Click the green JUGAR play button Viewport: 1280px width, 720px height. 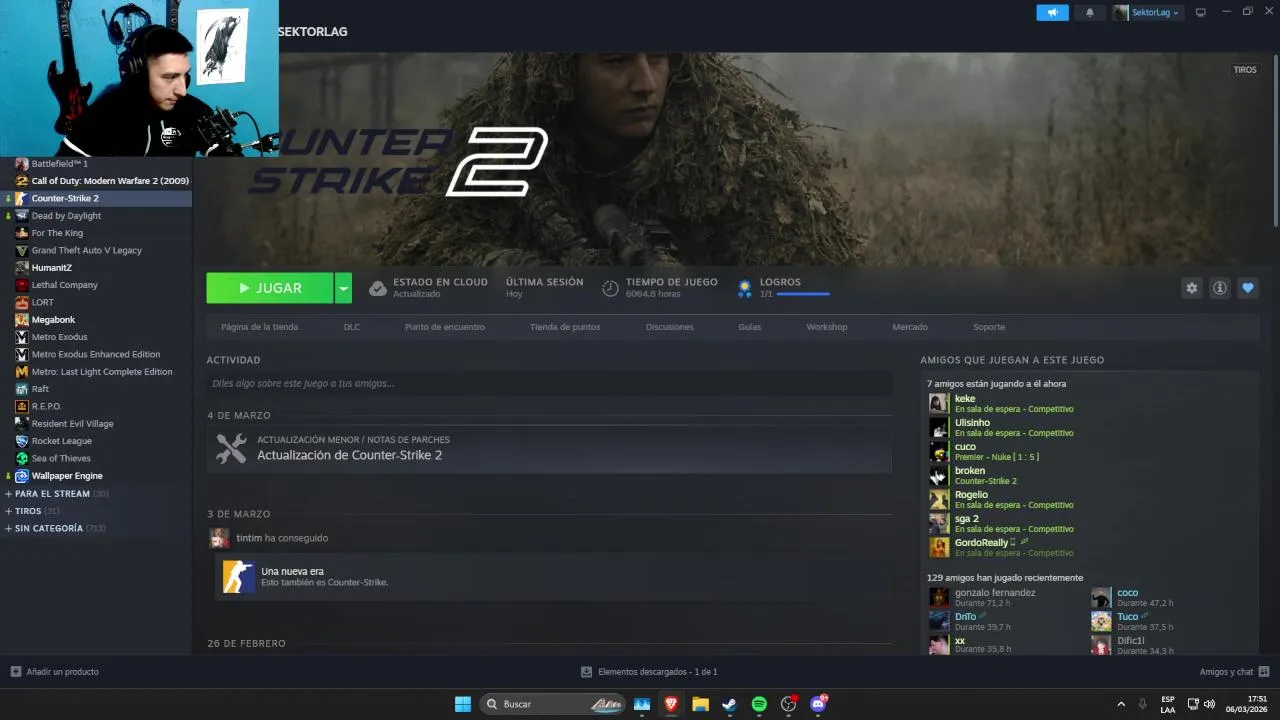pos(270,288)
